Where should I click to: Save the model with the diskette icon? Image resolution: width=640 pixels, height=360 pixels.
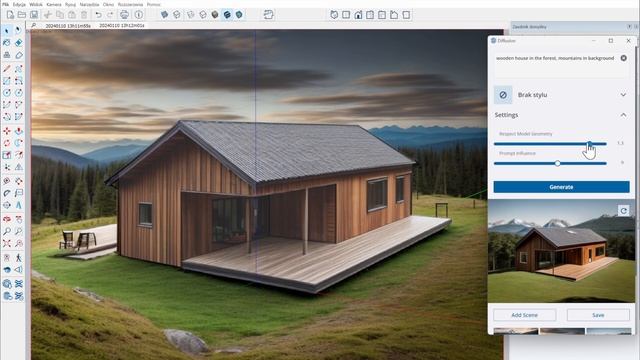pyautogui.click(x=34, y=15)
